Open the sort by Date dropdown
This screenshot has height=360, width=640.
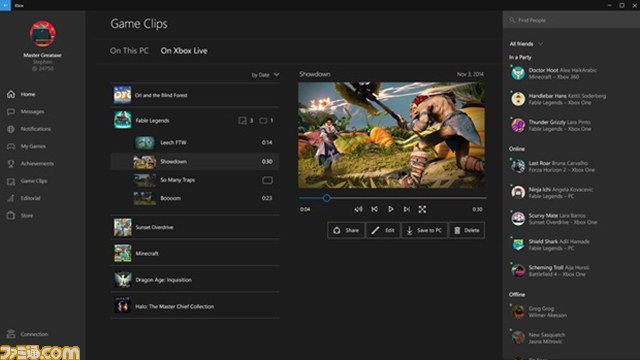point(265,75)
